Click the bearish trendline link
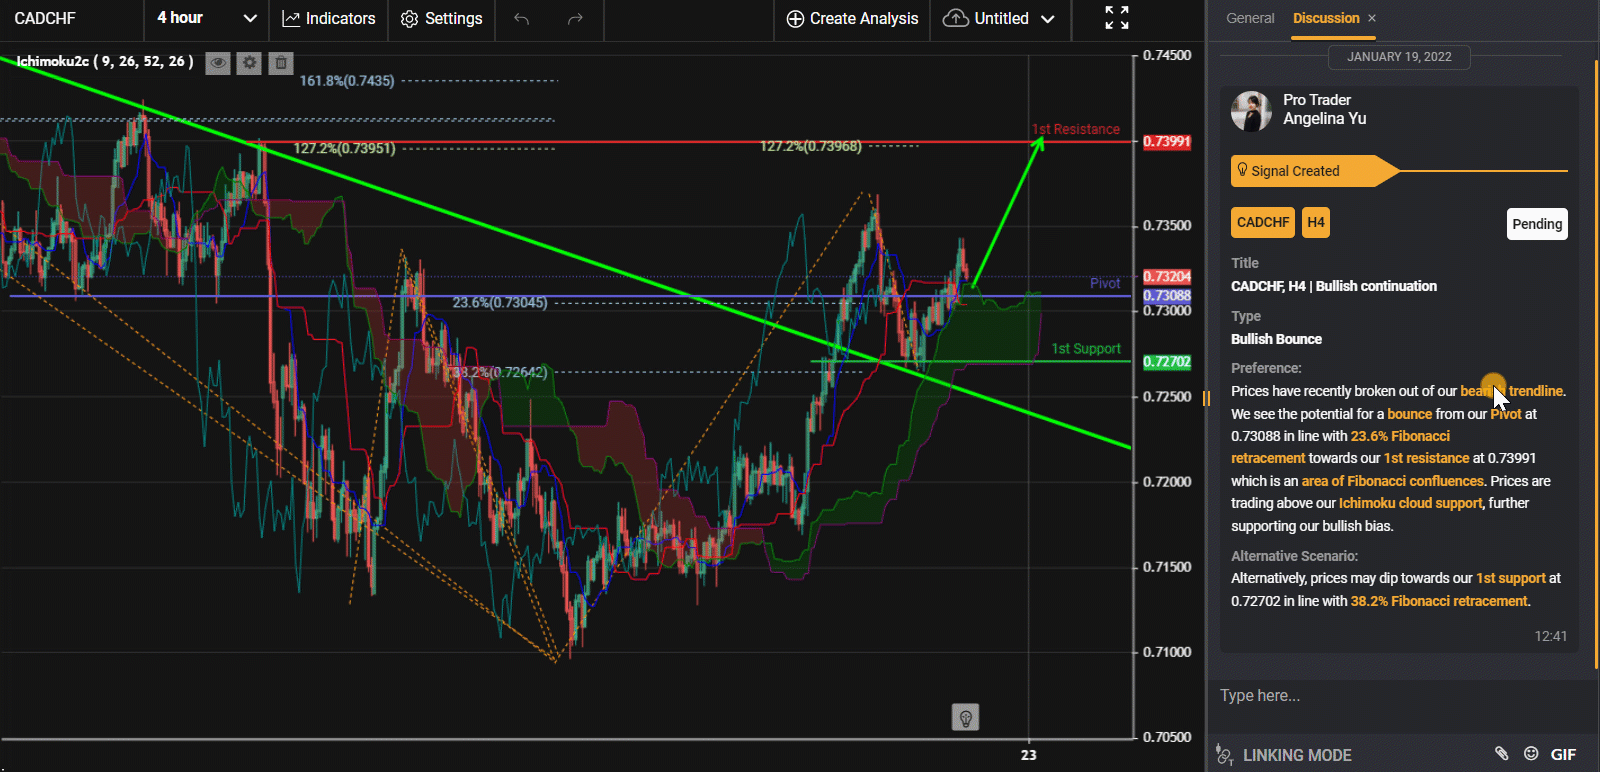1600x772 pixels. tap(1511, 391)
